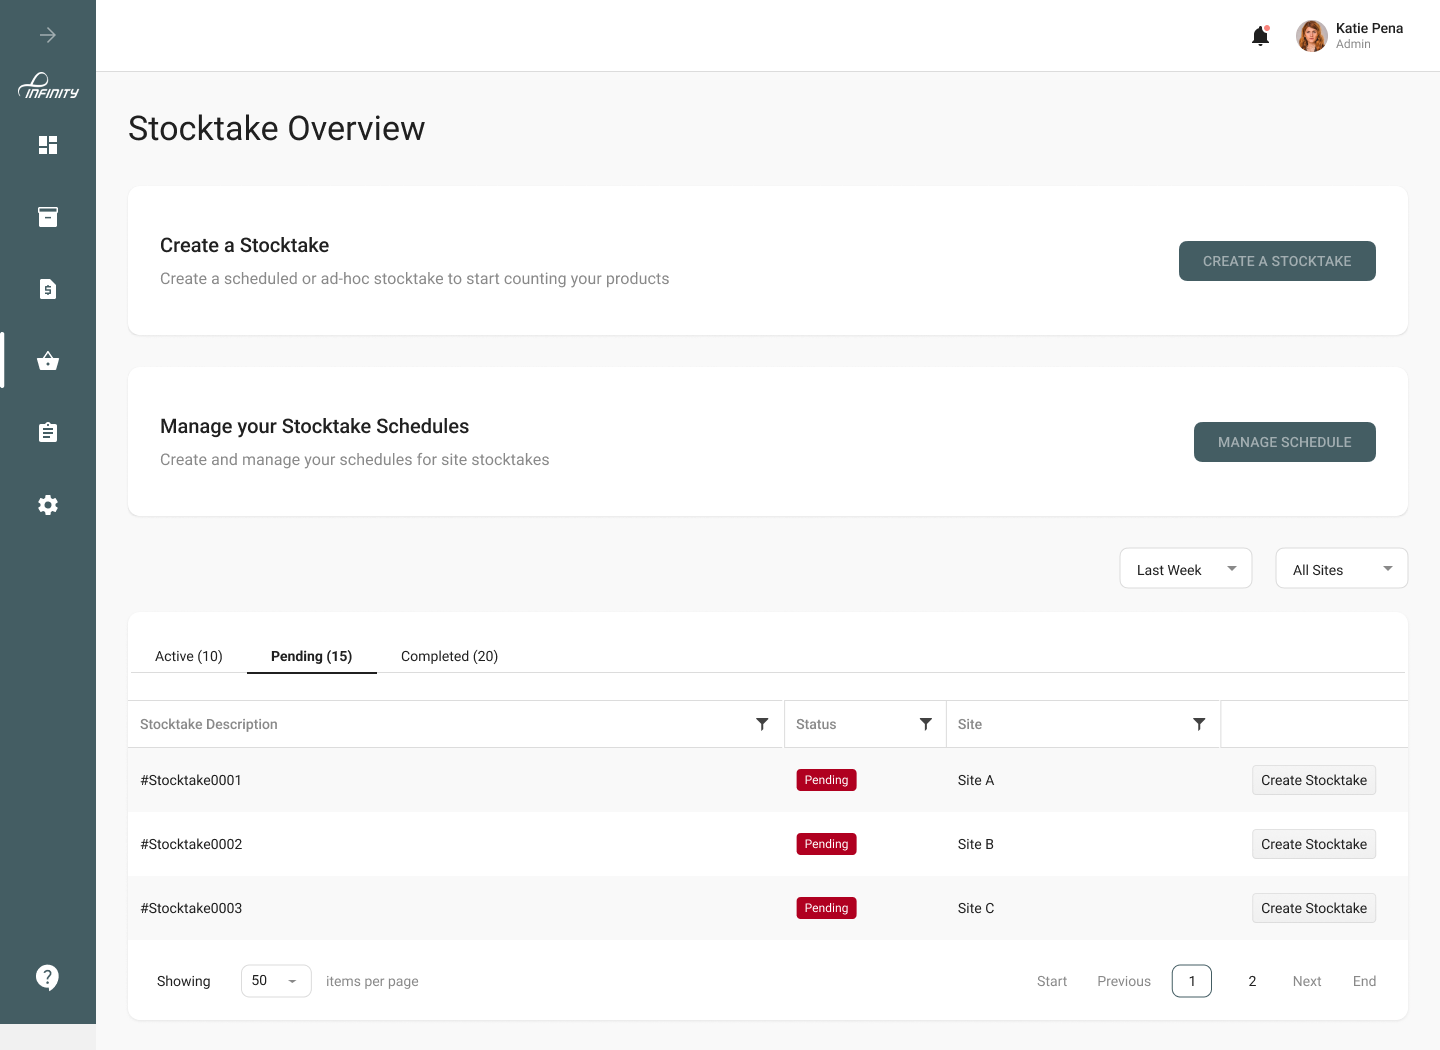Image resolution: width=1440 pixels, height=1050 pixels.
Task: Switch to the Completed (20) tab
Action: (x=449, y=656)
